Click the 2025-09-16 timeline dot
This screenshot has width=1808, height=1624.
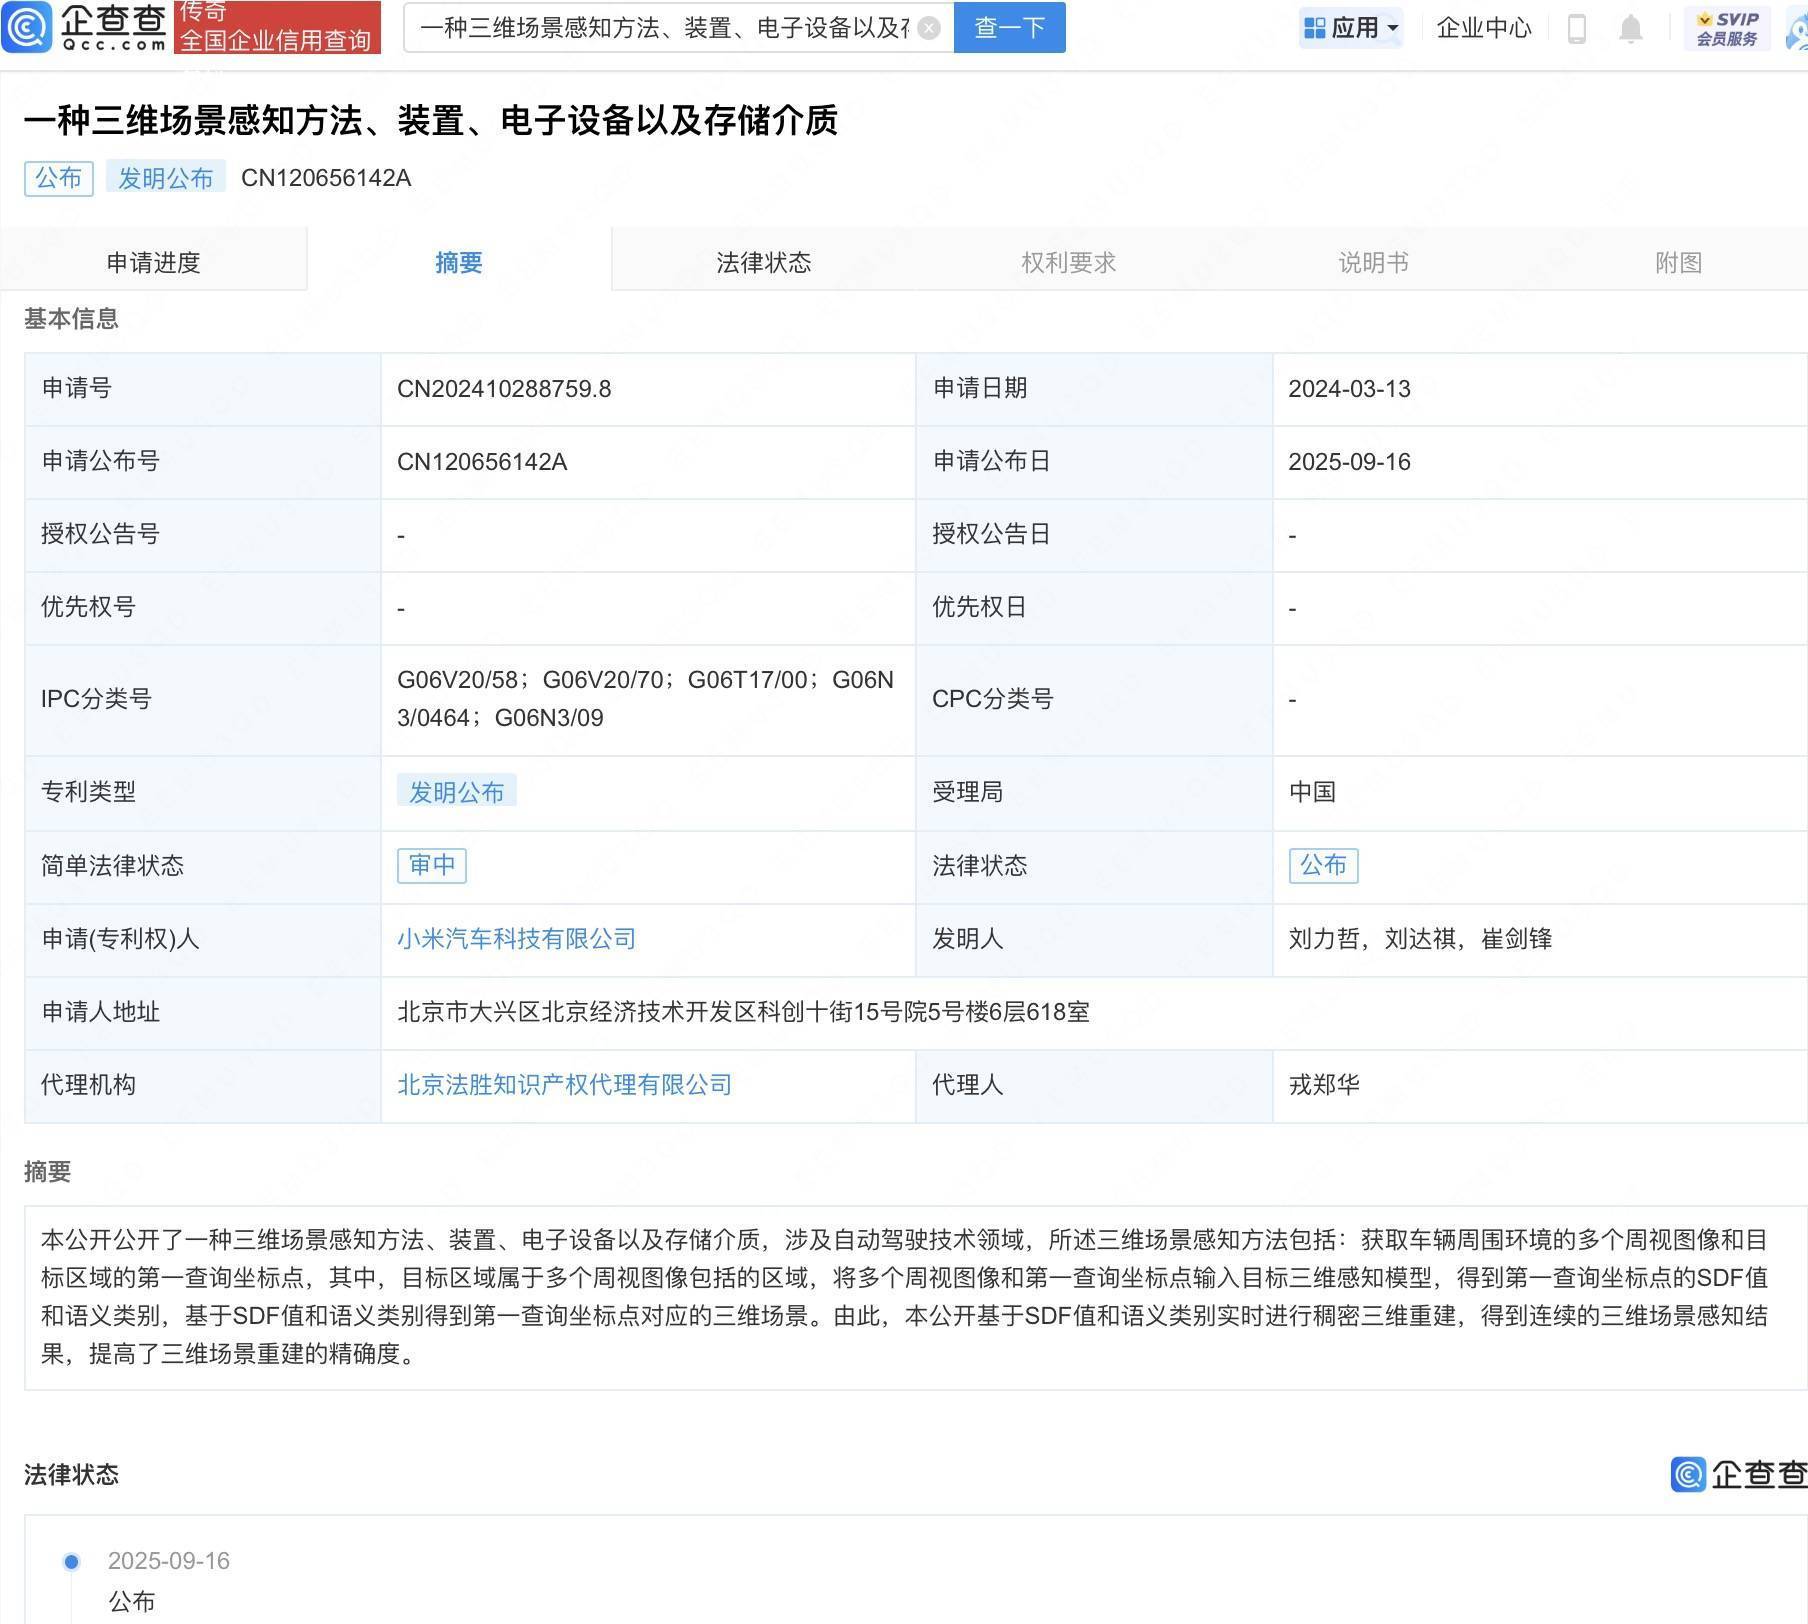[71, 1561]
